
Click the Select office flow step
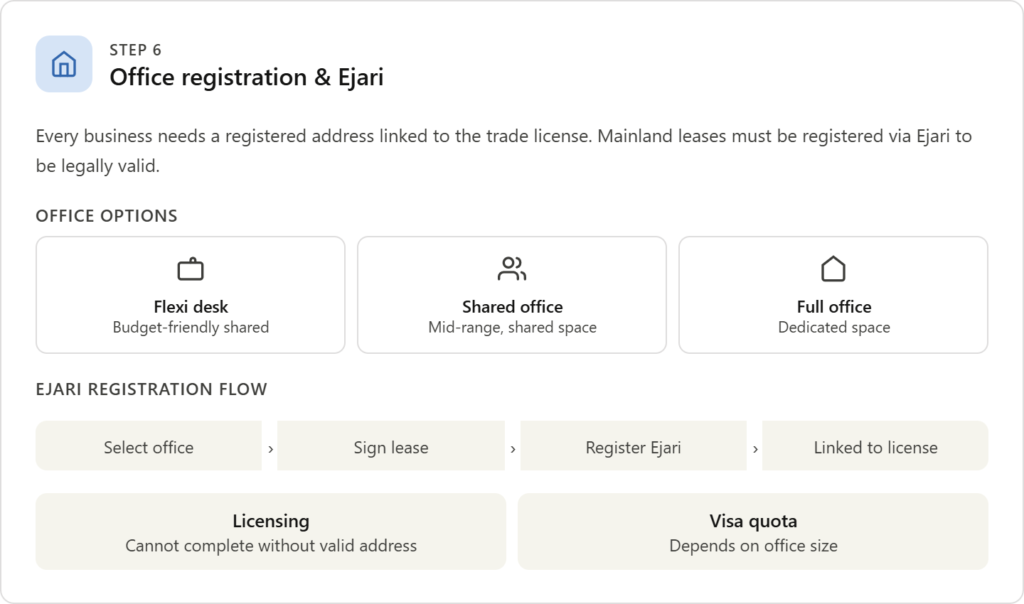coord(149,447)
